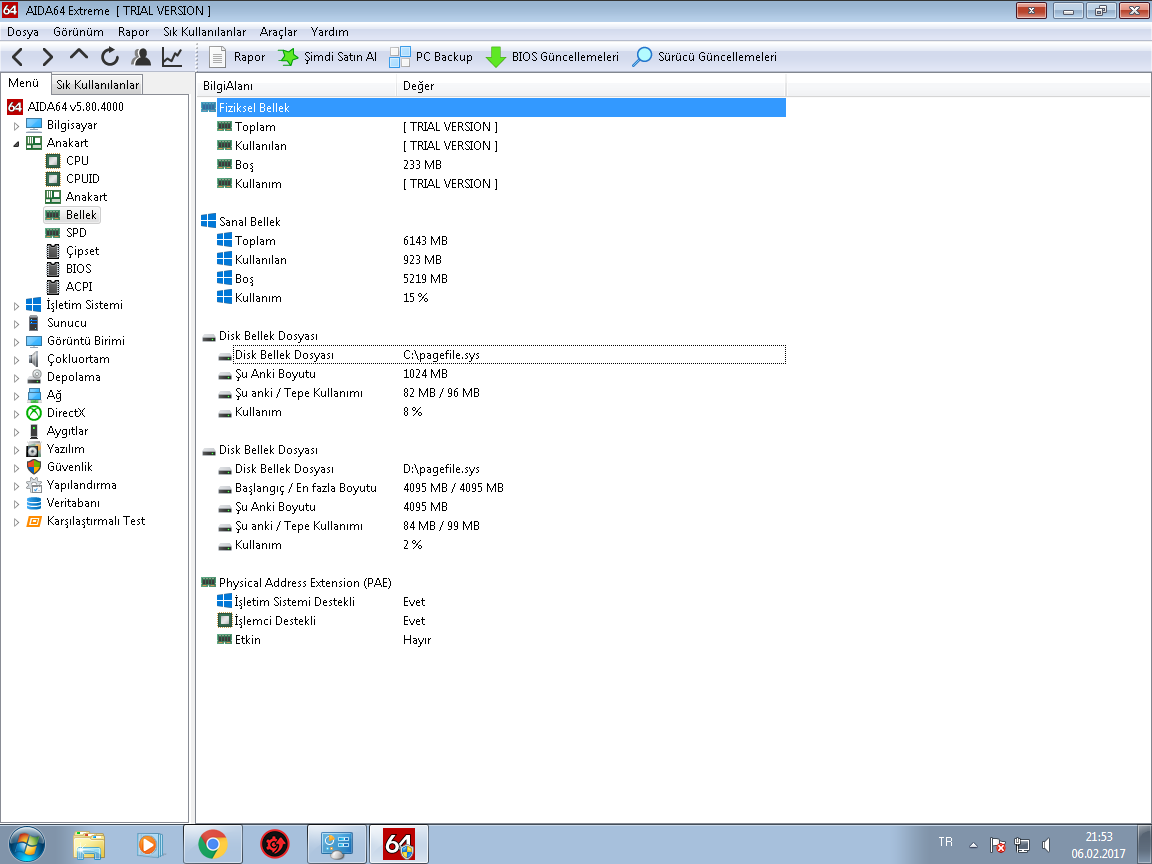1152x864 pixels.
Task: Click the volume speaker tray icon
Action: pos(1046,845)
